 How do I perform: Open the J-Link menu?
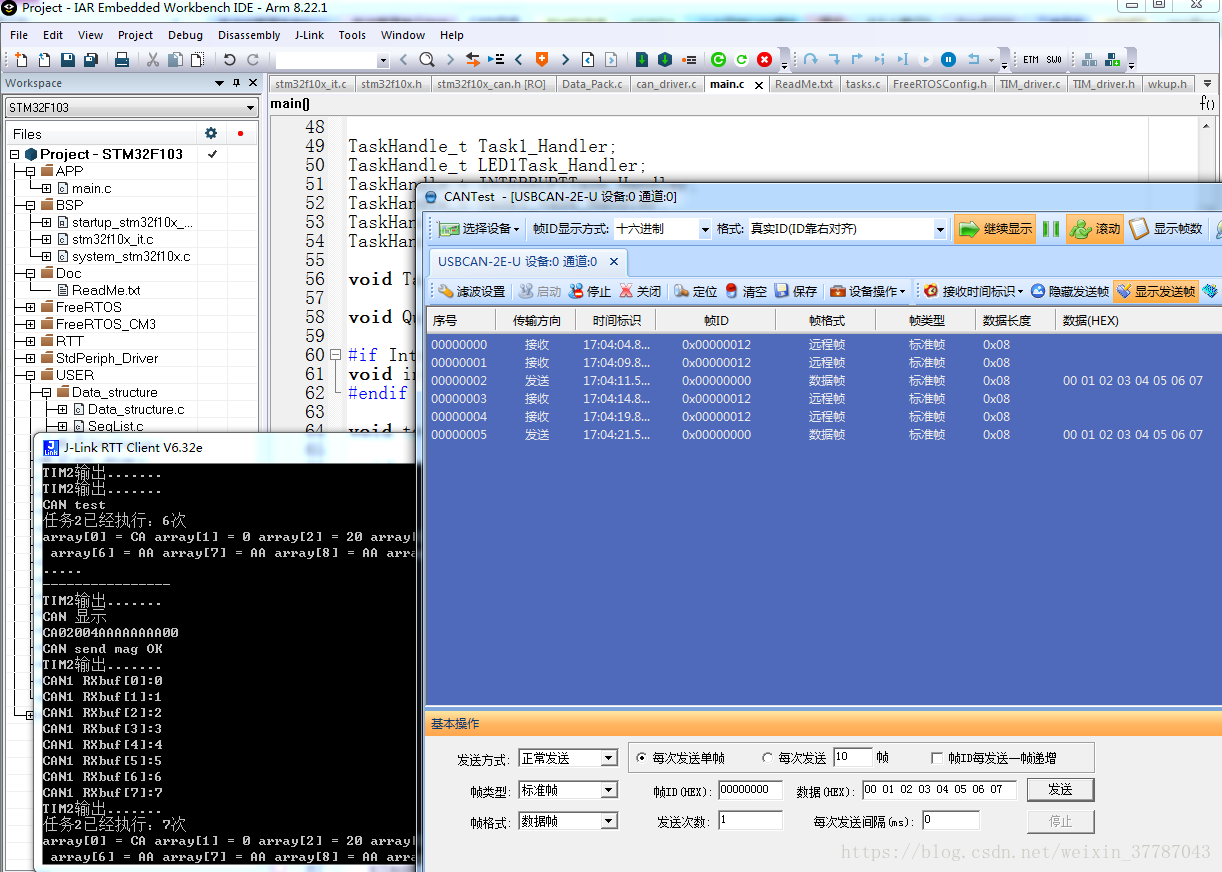[x=309, y=35]
